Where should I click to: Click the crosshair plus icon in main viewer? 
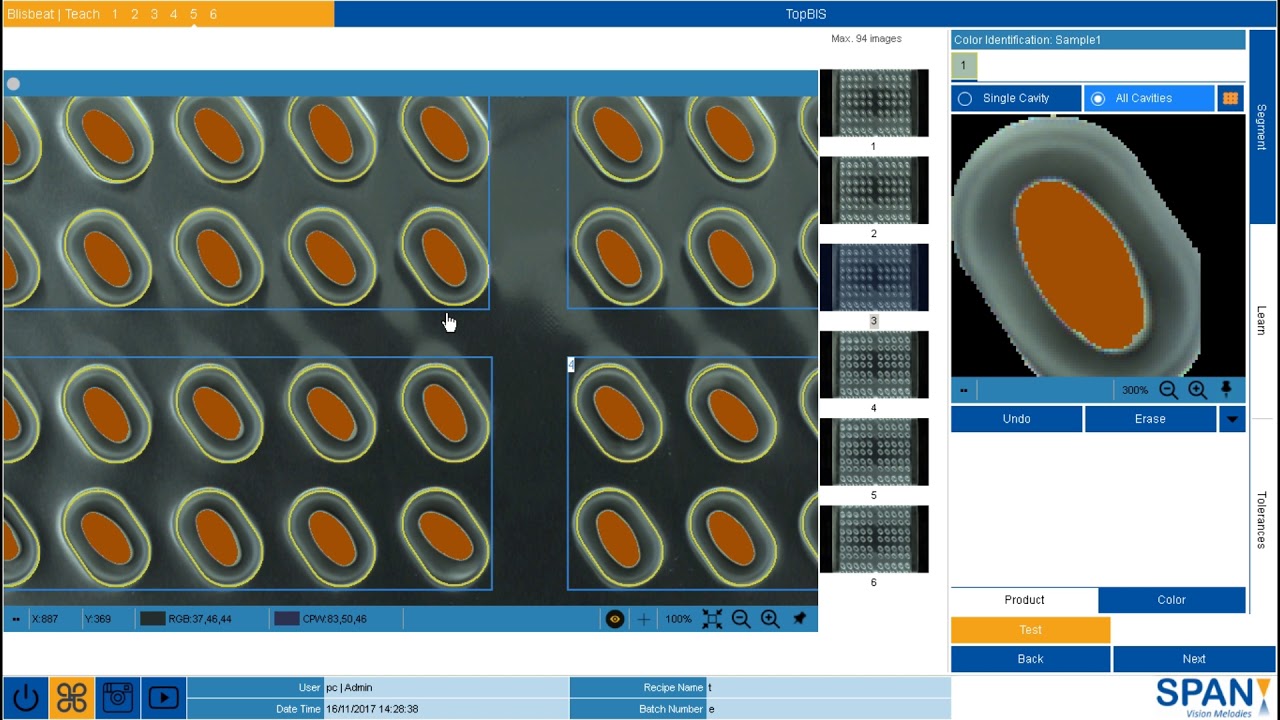coord(644,619)
